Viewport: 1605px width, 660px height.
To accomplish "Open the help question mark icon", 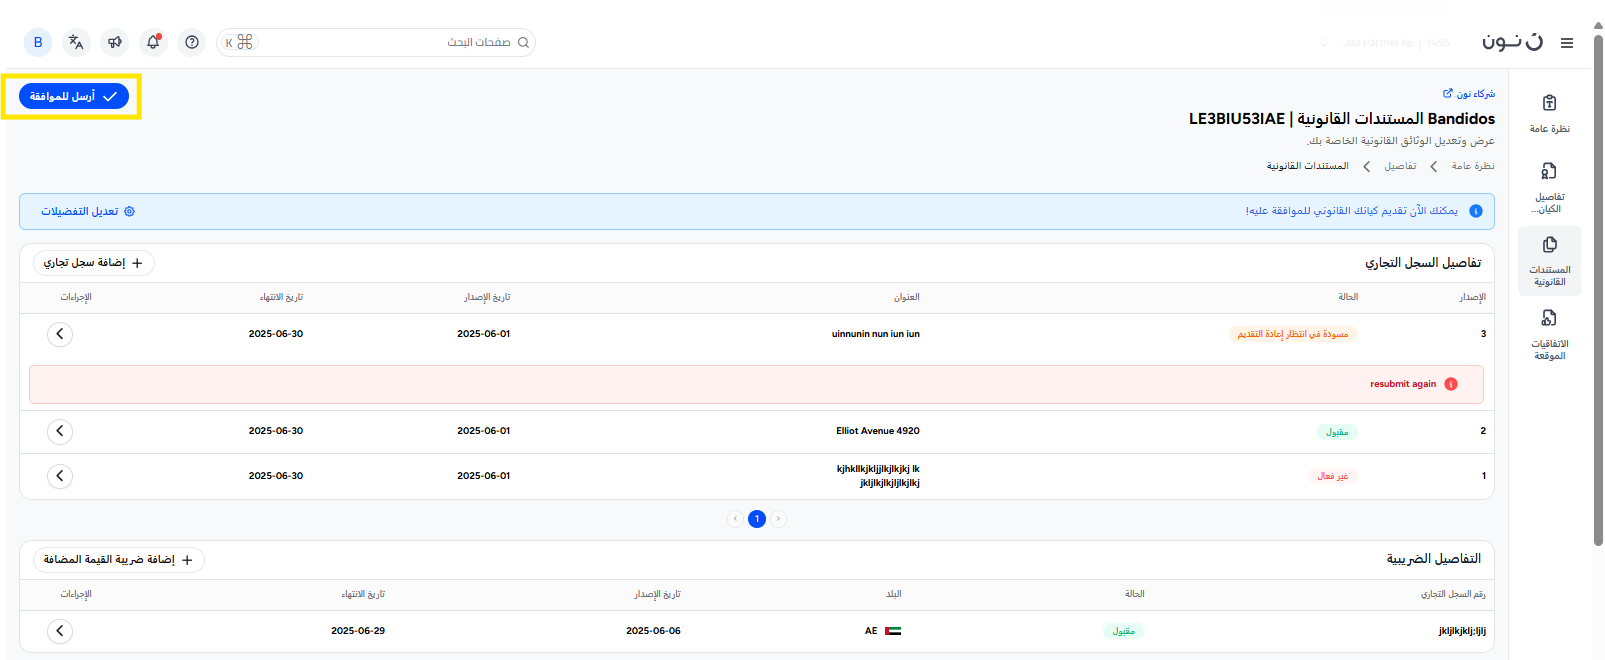I will [192, 42].
